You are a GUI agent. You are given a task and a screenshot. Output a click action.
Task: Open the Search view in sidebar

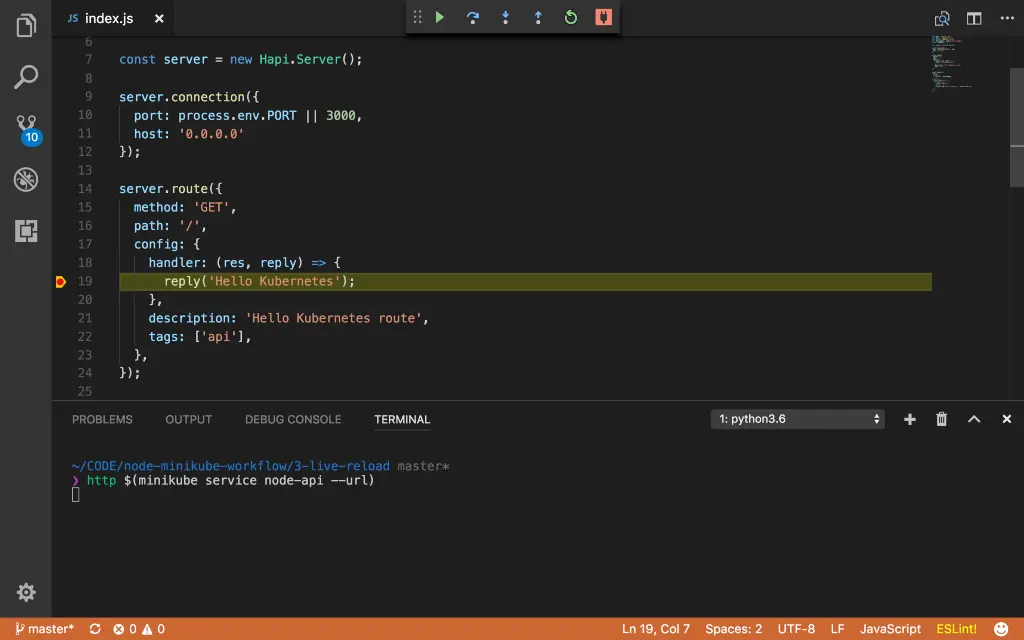pos(26,77)
